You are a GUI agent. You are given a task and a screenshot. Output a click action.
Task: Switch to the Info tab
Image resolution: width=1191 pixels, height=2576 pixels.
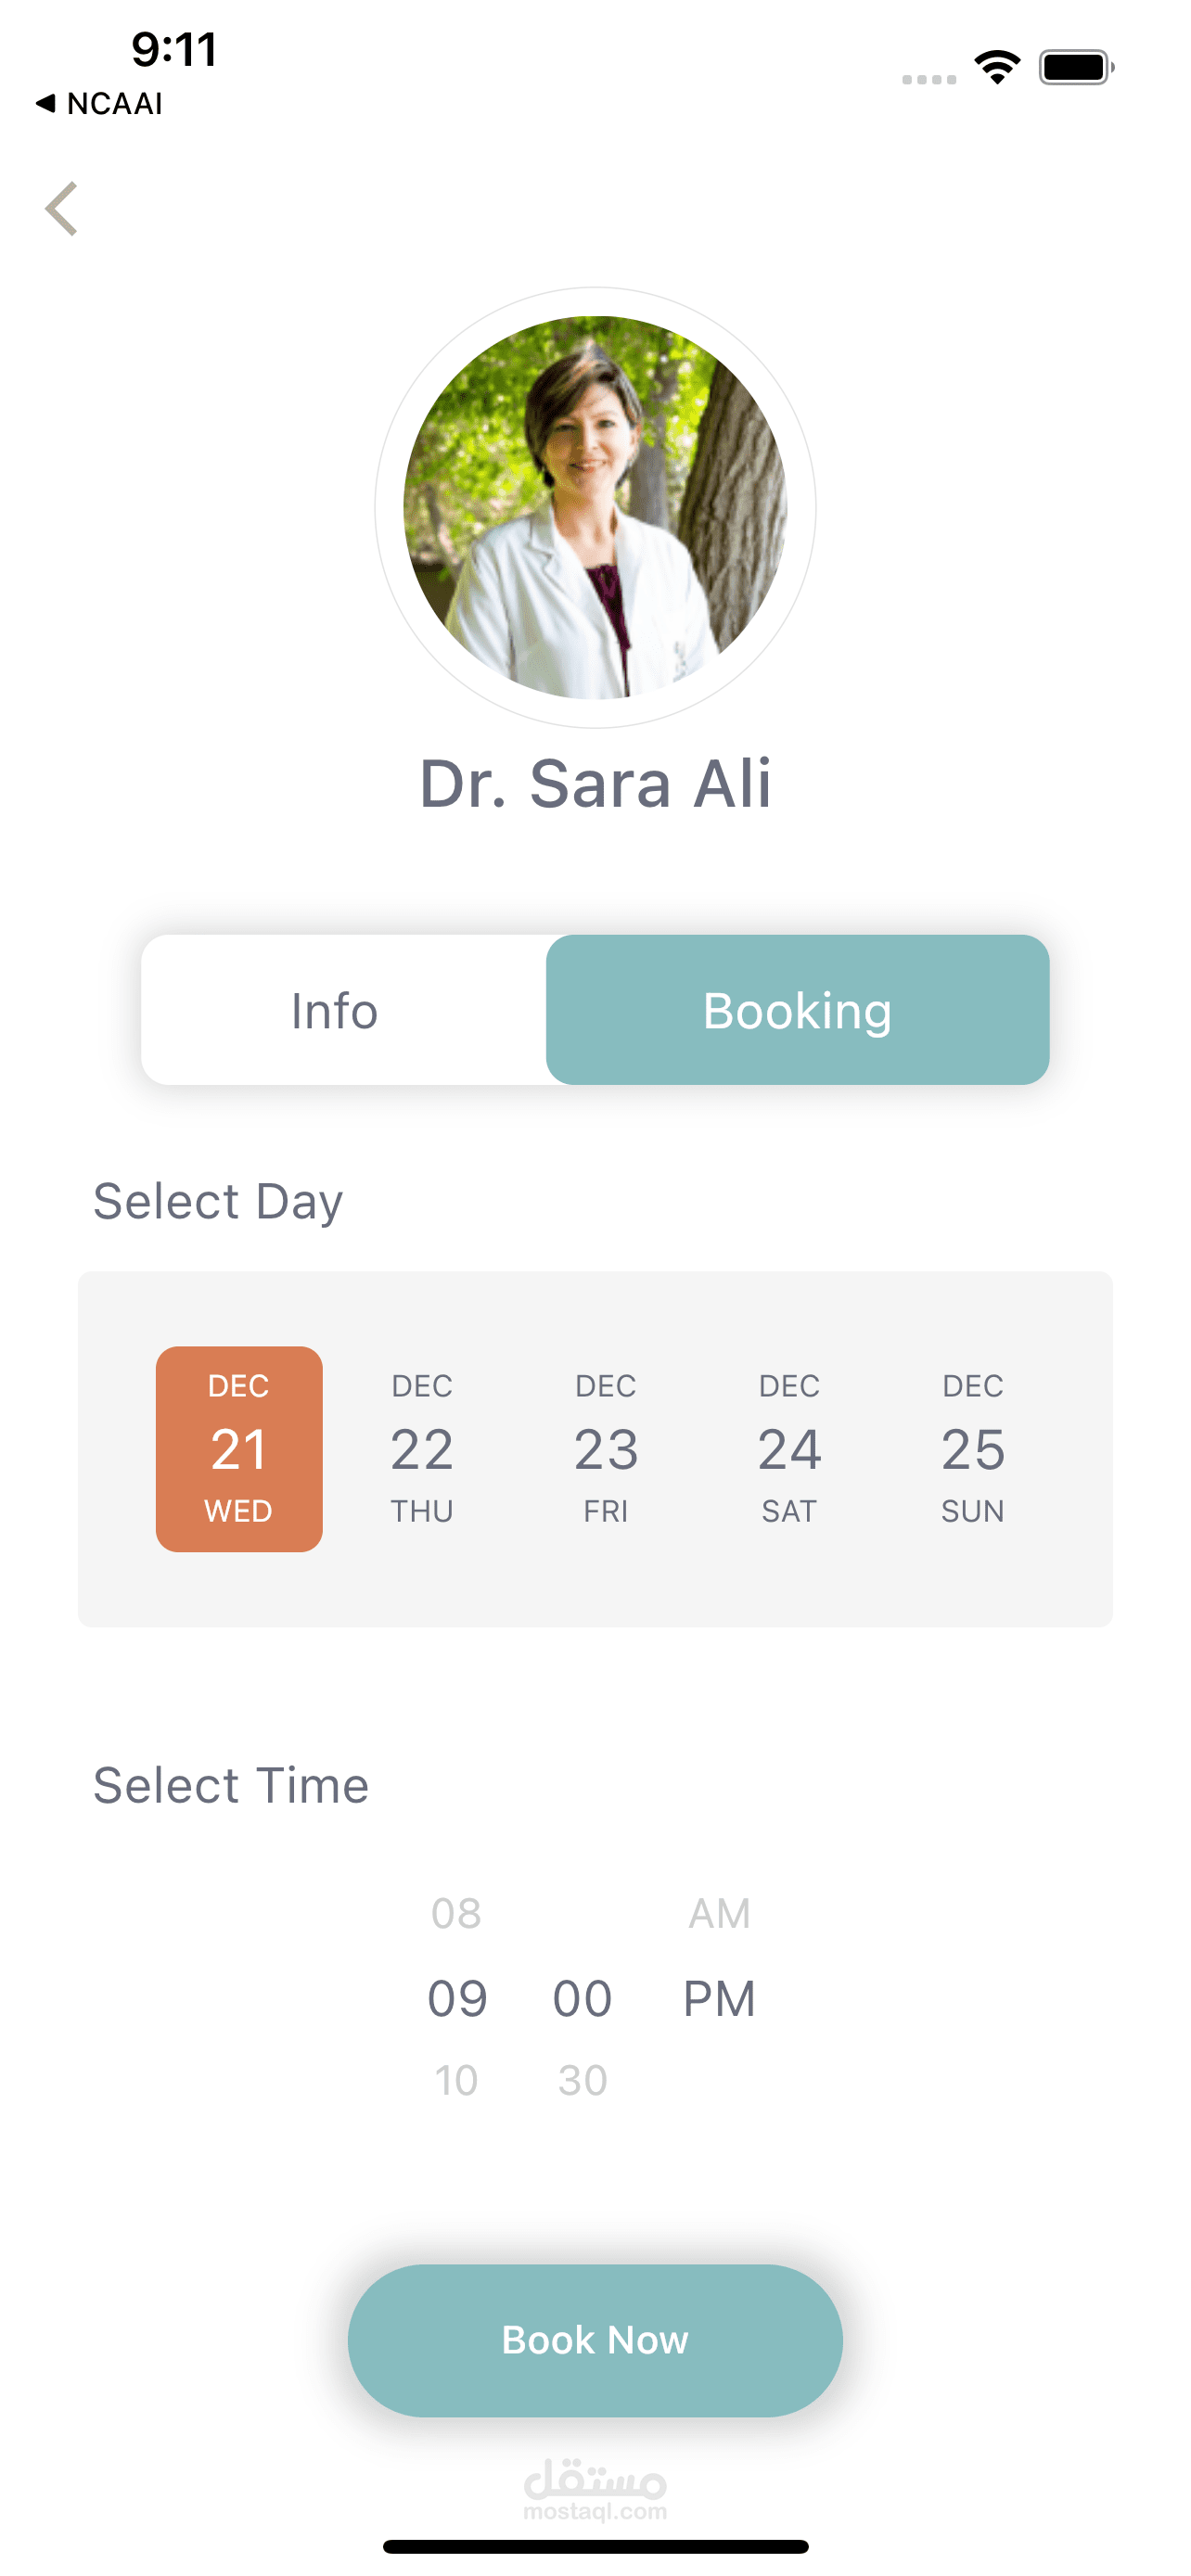click(x=334, y=1010)
